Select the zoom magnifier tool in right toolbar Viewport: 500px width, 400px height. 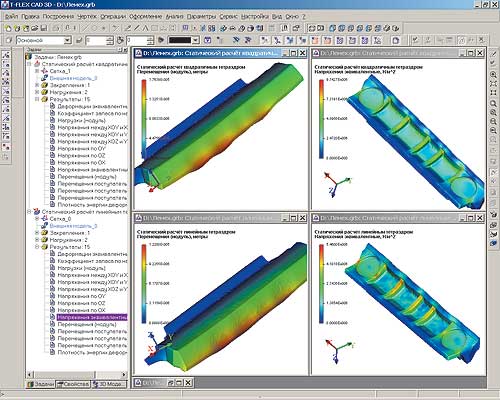[x=493, y=103]
